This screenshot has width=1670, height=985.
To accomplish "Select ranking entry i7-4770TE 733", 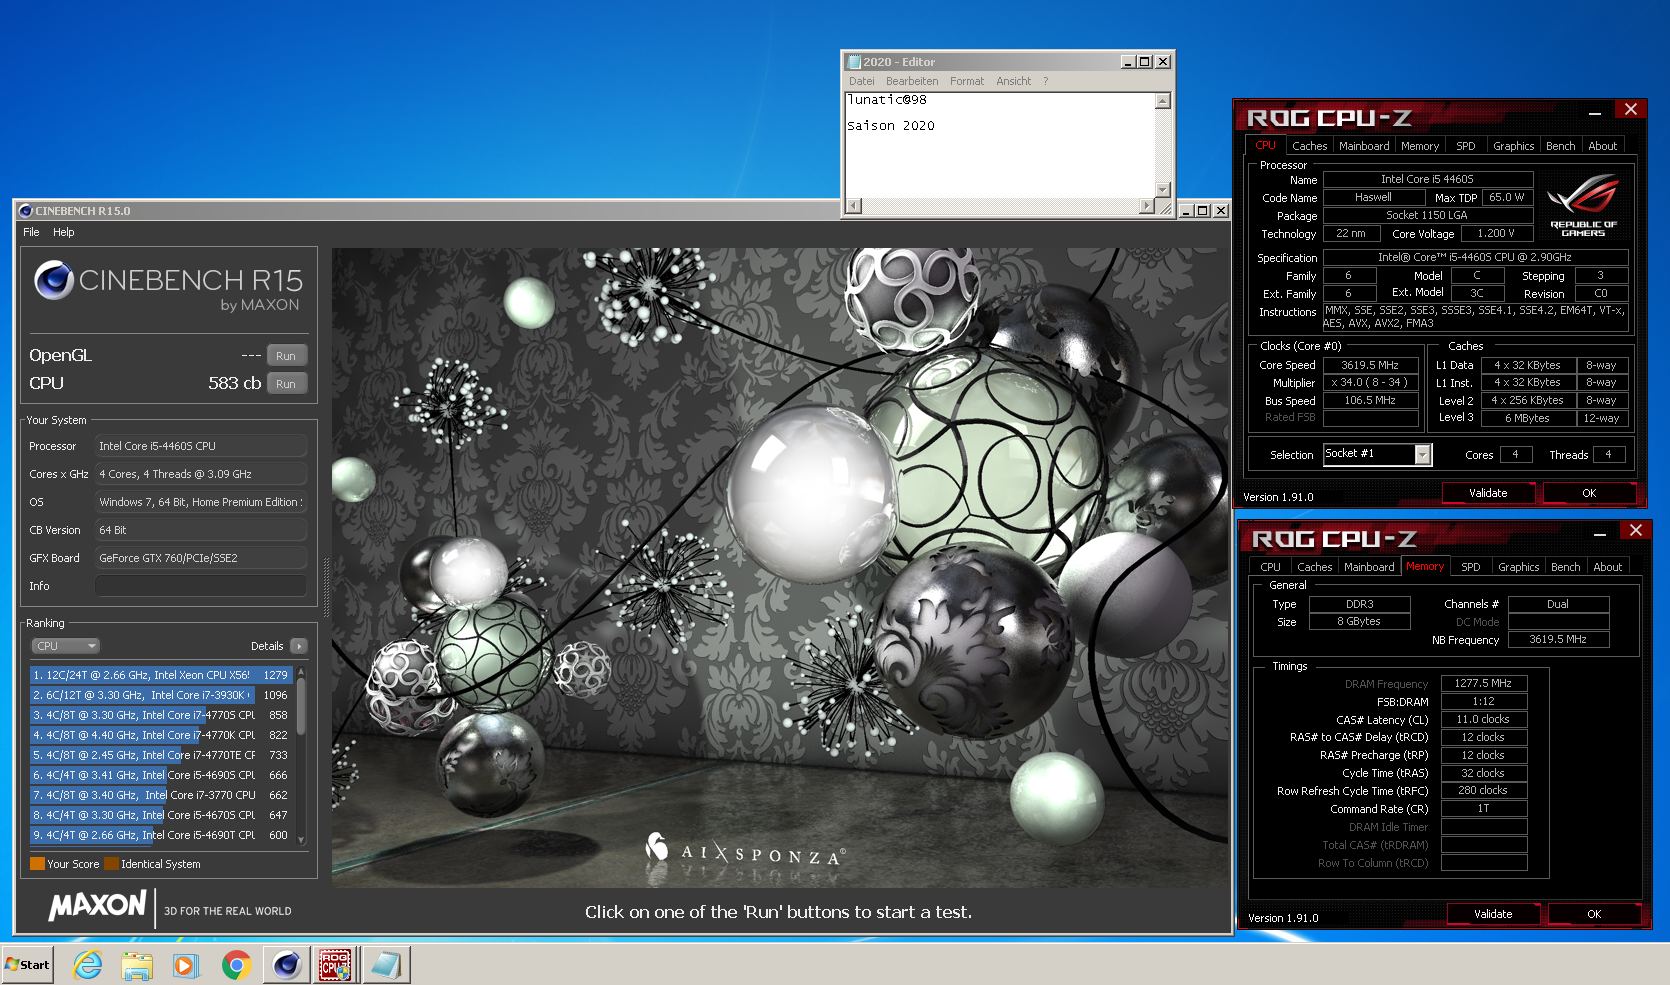I will pos(161,755).
